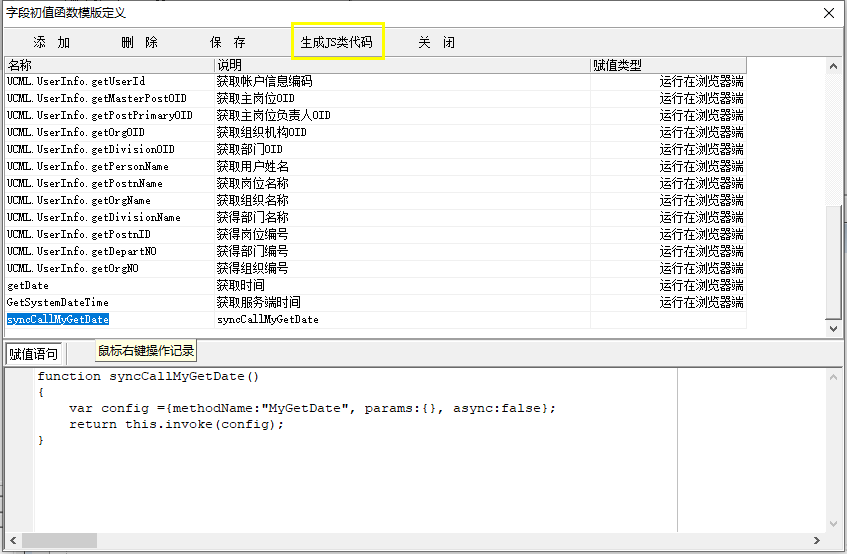Click the 添加 toolbar button
This screenshot has height=554, width=847.
pos(52,43)
